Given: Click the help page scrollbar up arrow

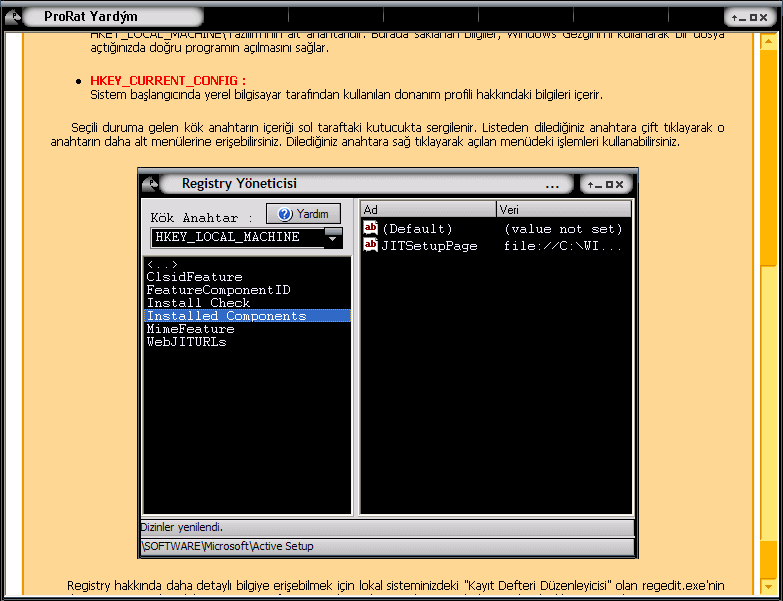Looking at the screenshot, I should click(x=768, y=39).
